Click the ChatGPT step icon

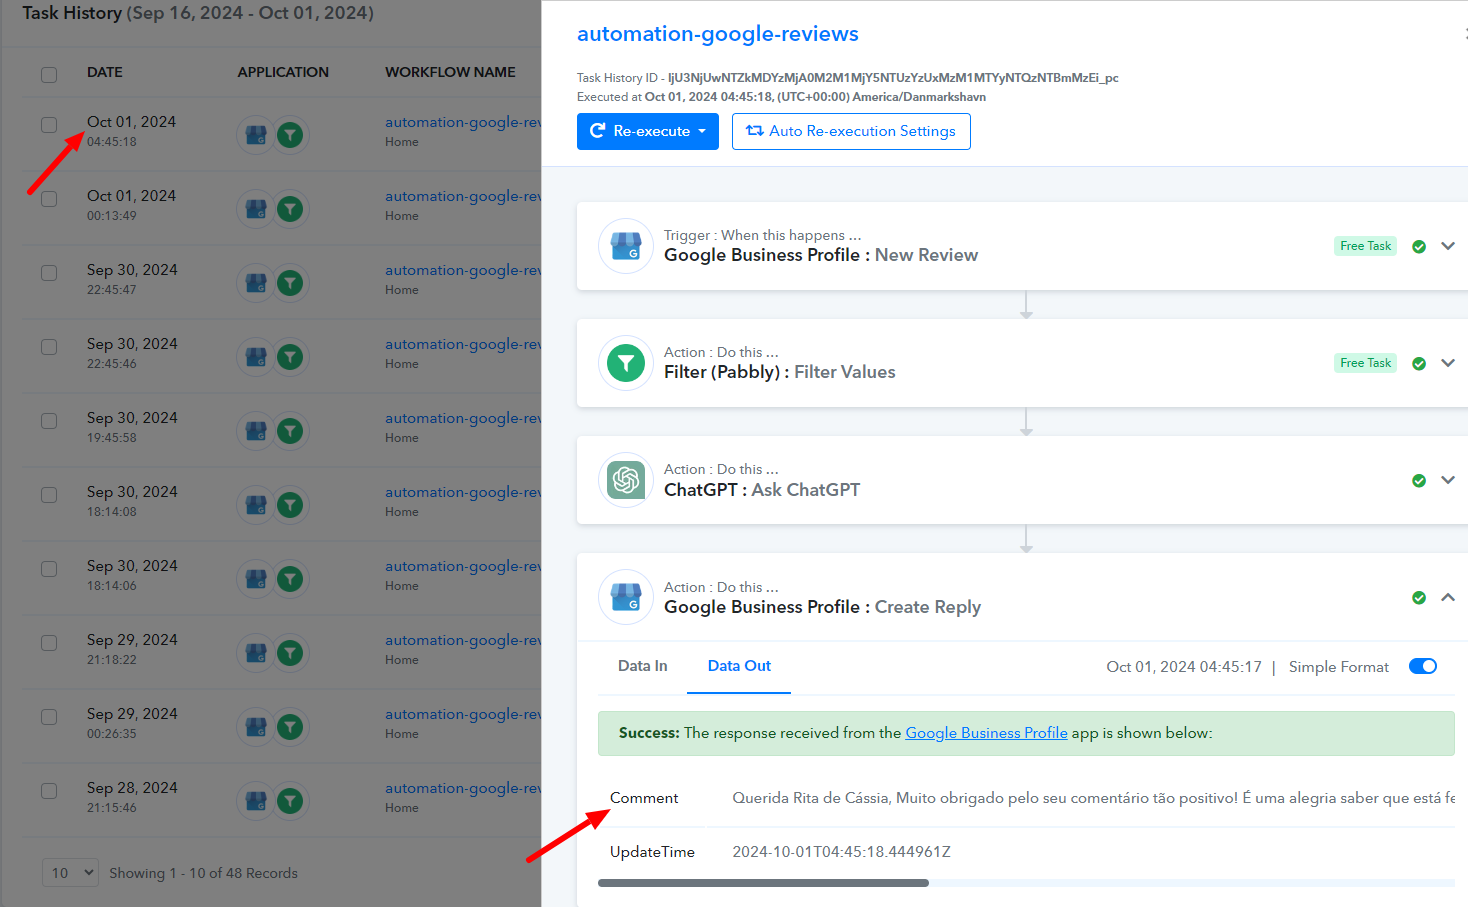click(x=626, y=480)
